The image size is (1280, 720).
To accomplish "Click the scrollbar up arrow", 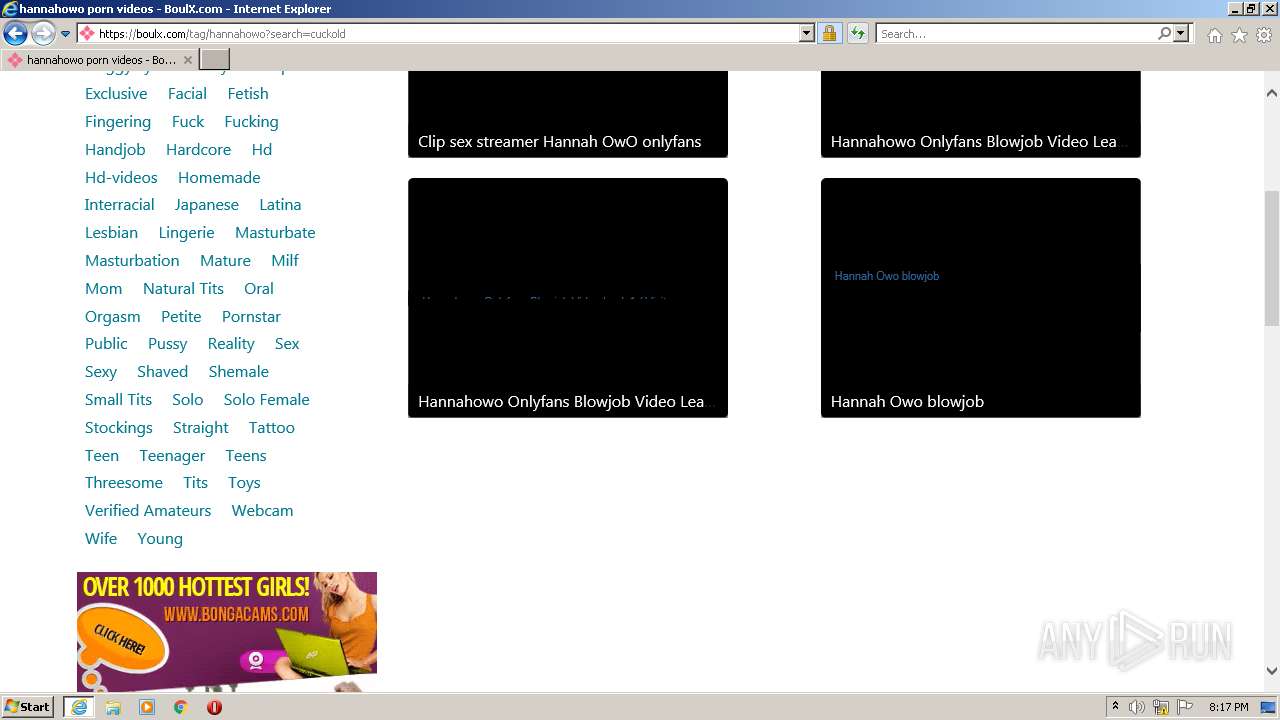I will [x=1272, y=93].
